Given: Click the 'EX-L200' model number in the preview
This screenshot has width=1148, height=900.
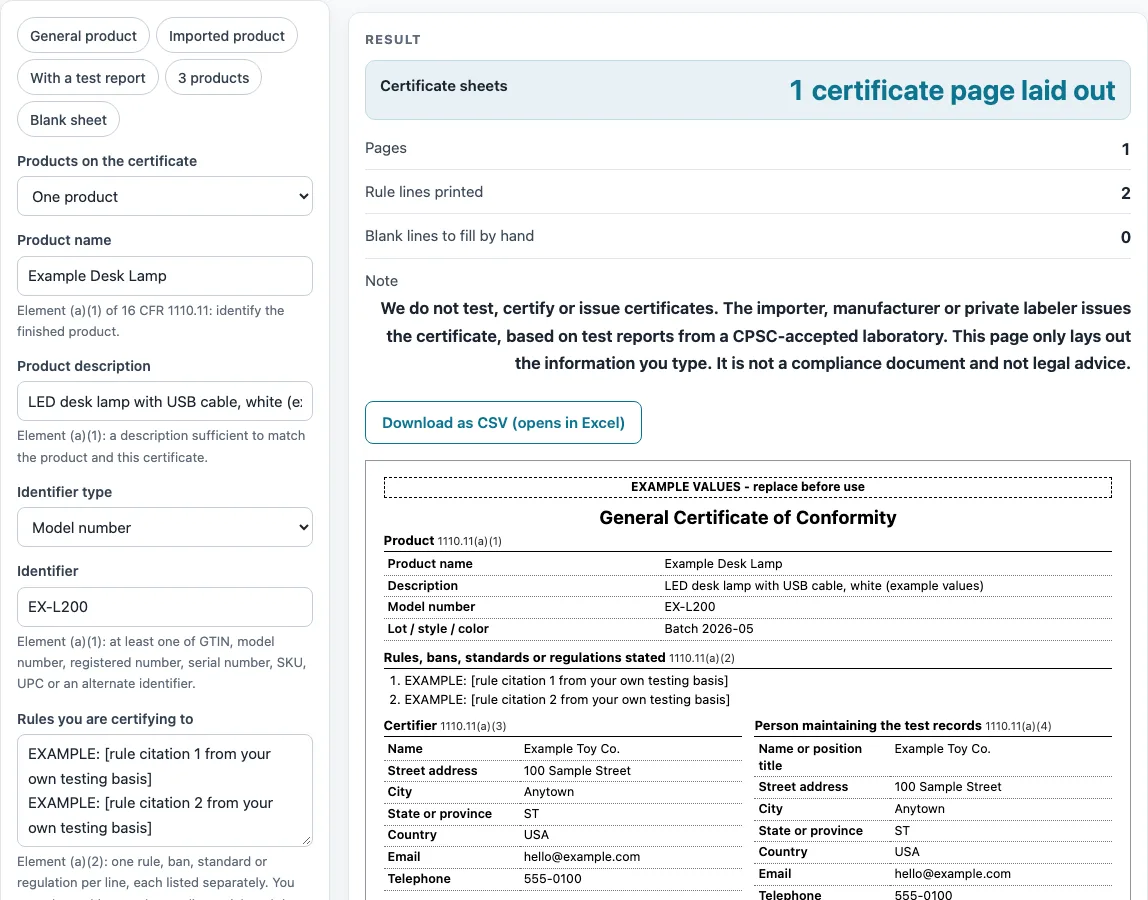Looking at the screenshot, I should pyautogui.click(x=690, y=607).
